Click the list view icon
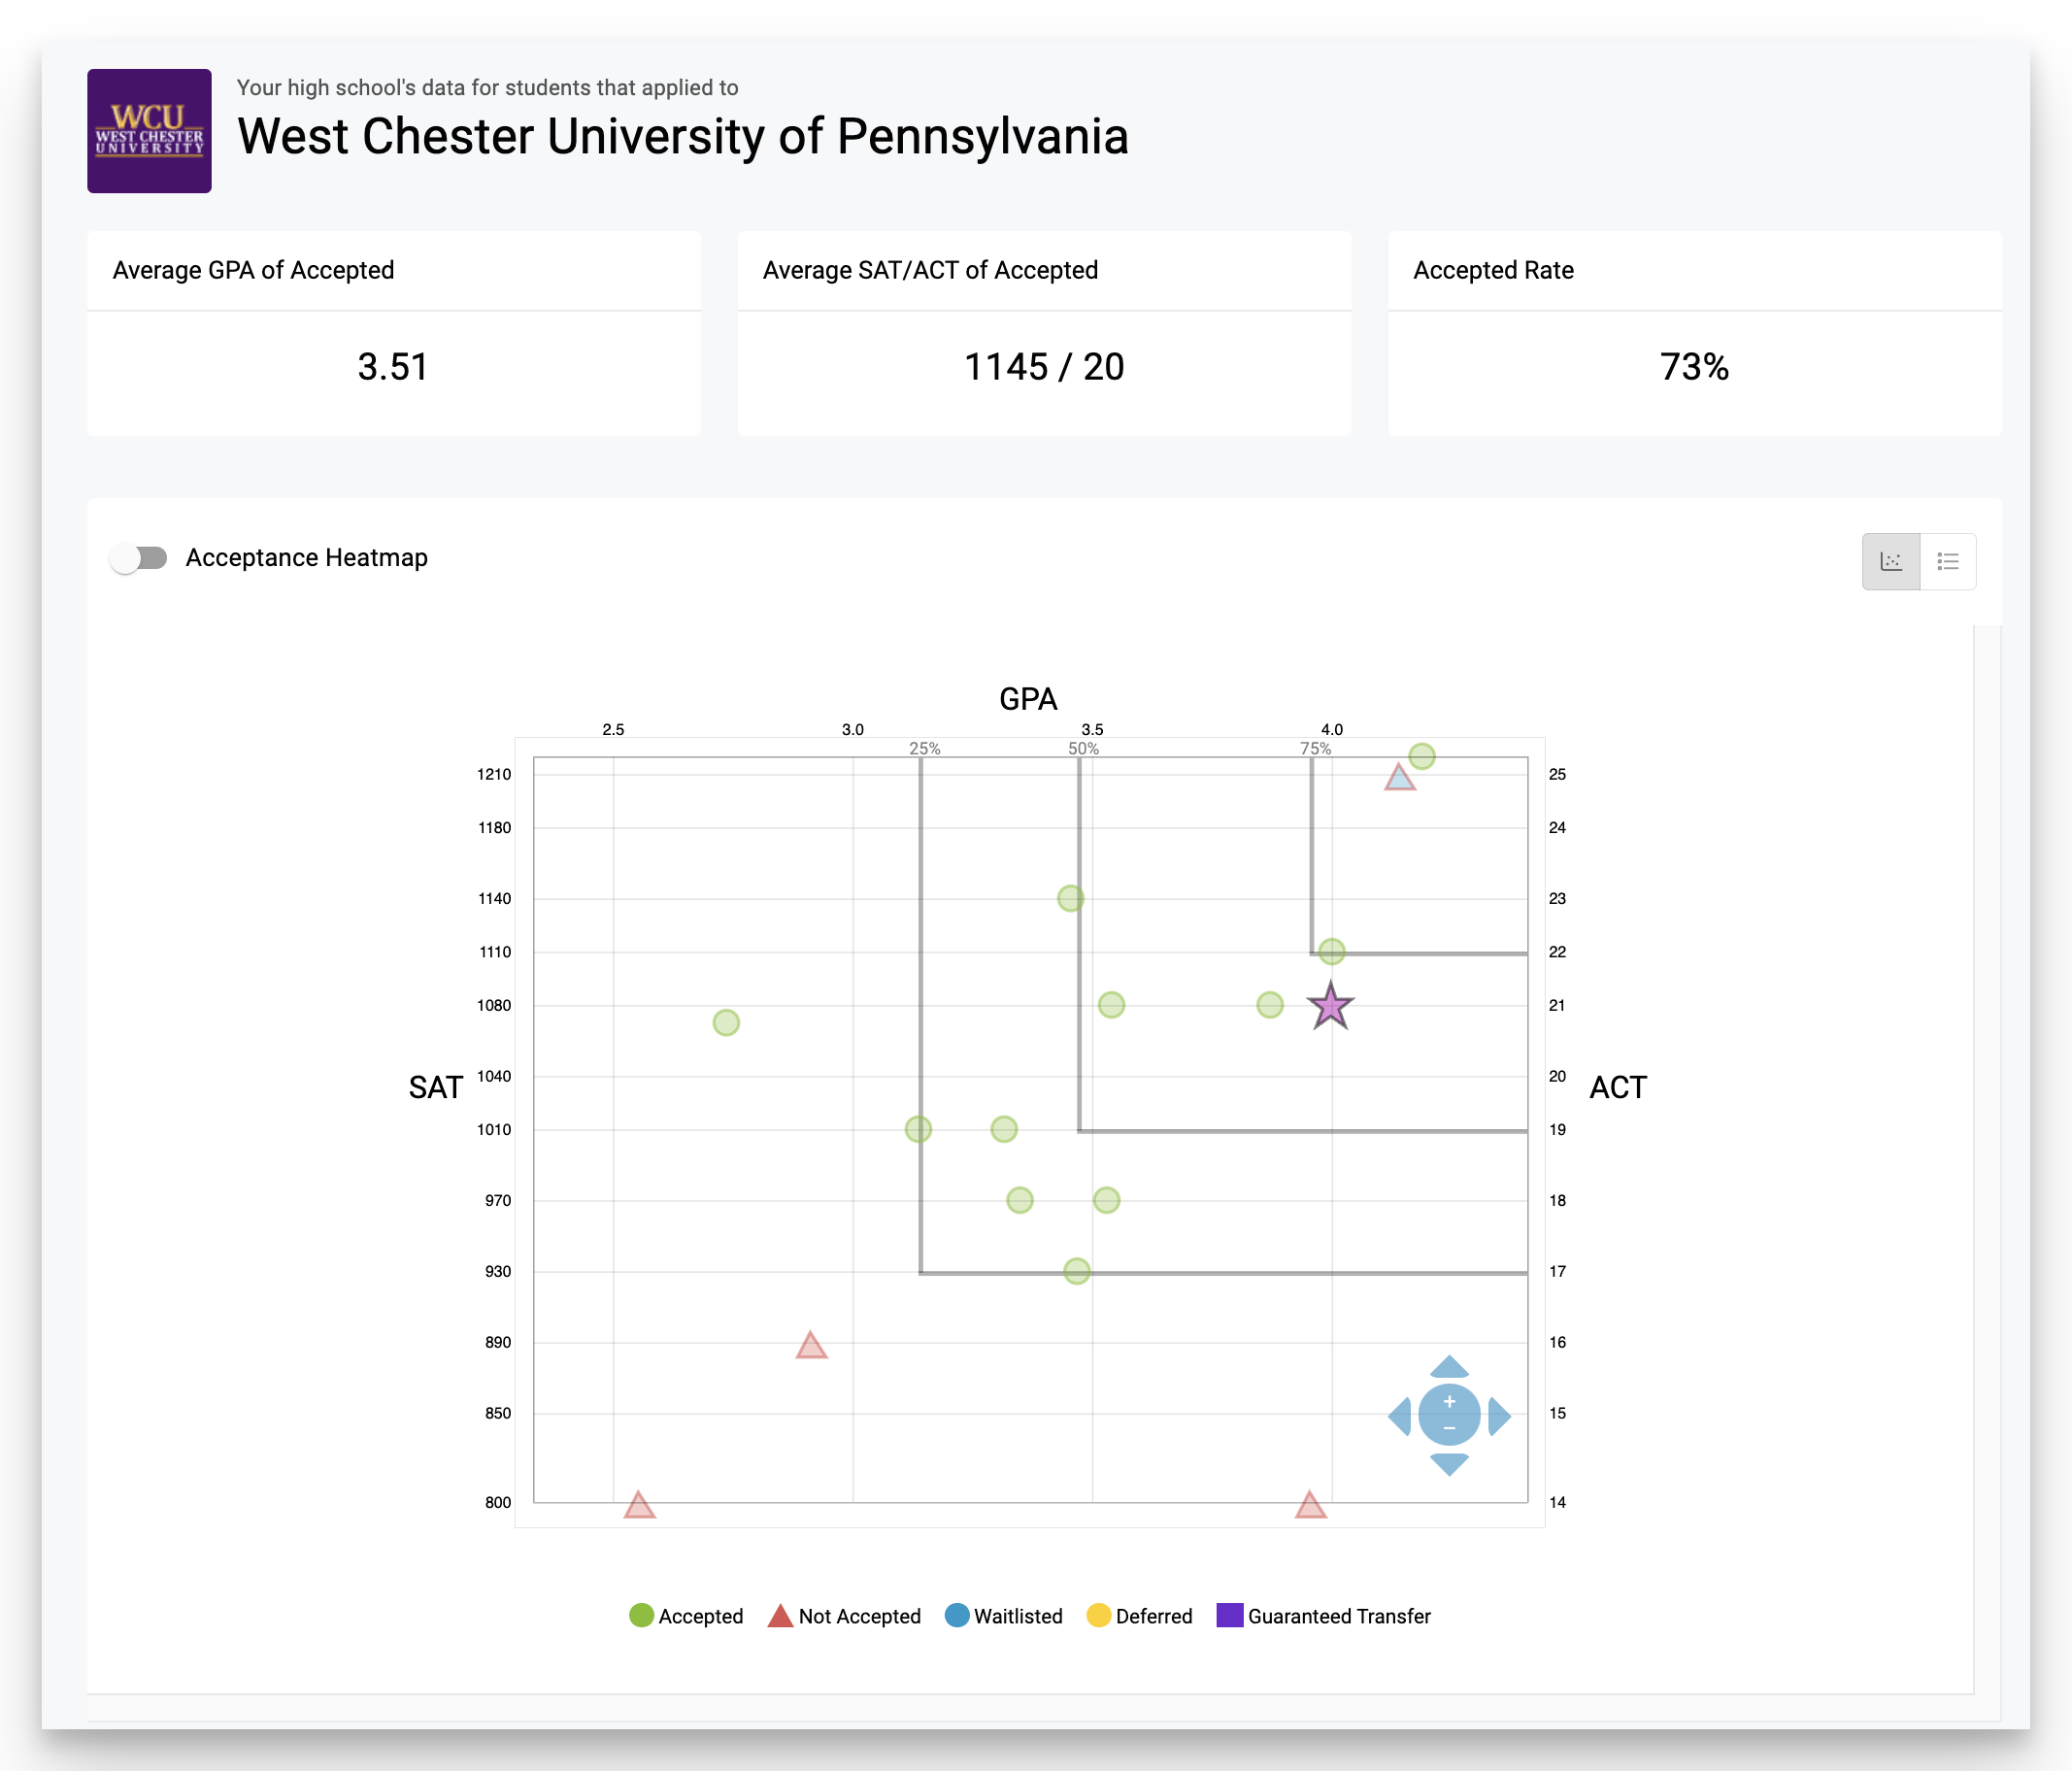 [1947, 560]
